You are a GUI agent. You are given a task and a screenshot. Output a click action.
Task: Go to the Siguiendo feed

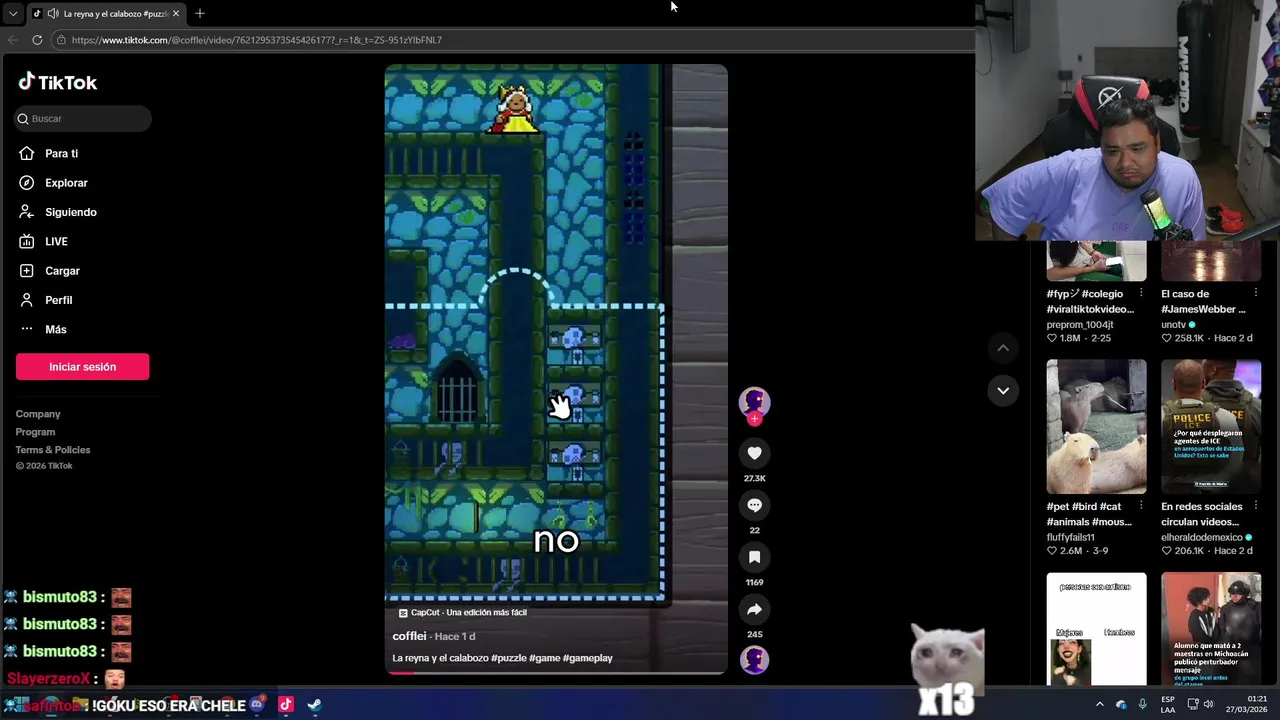pyautogui.click(x=70, y=212)
